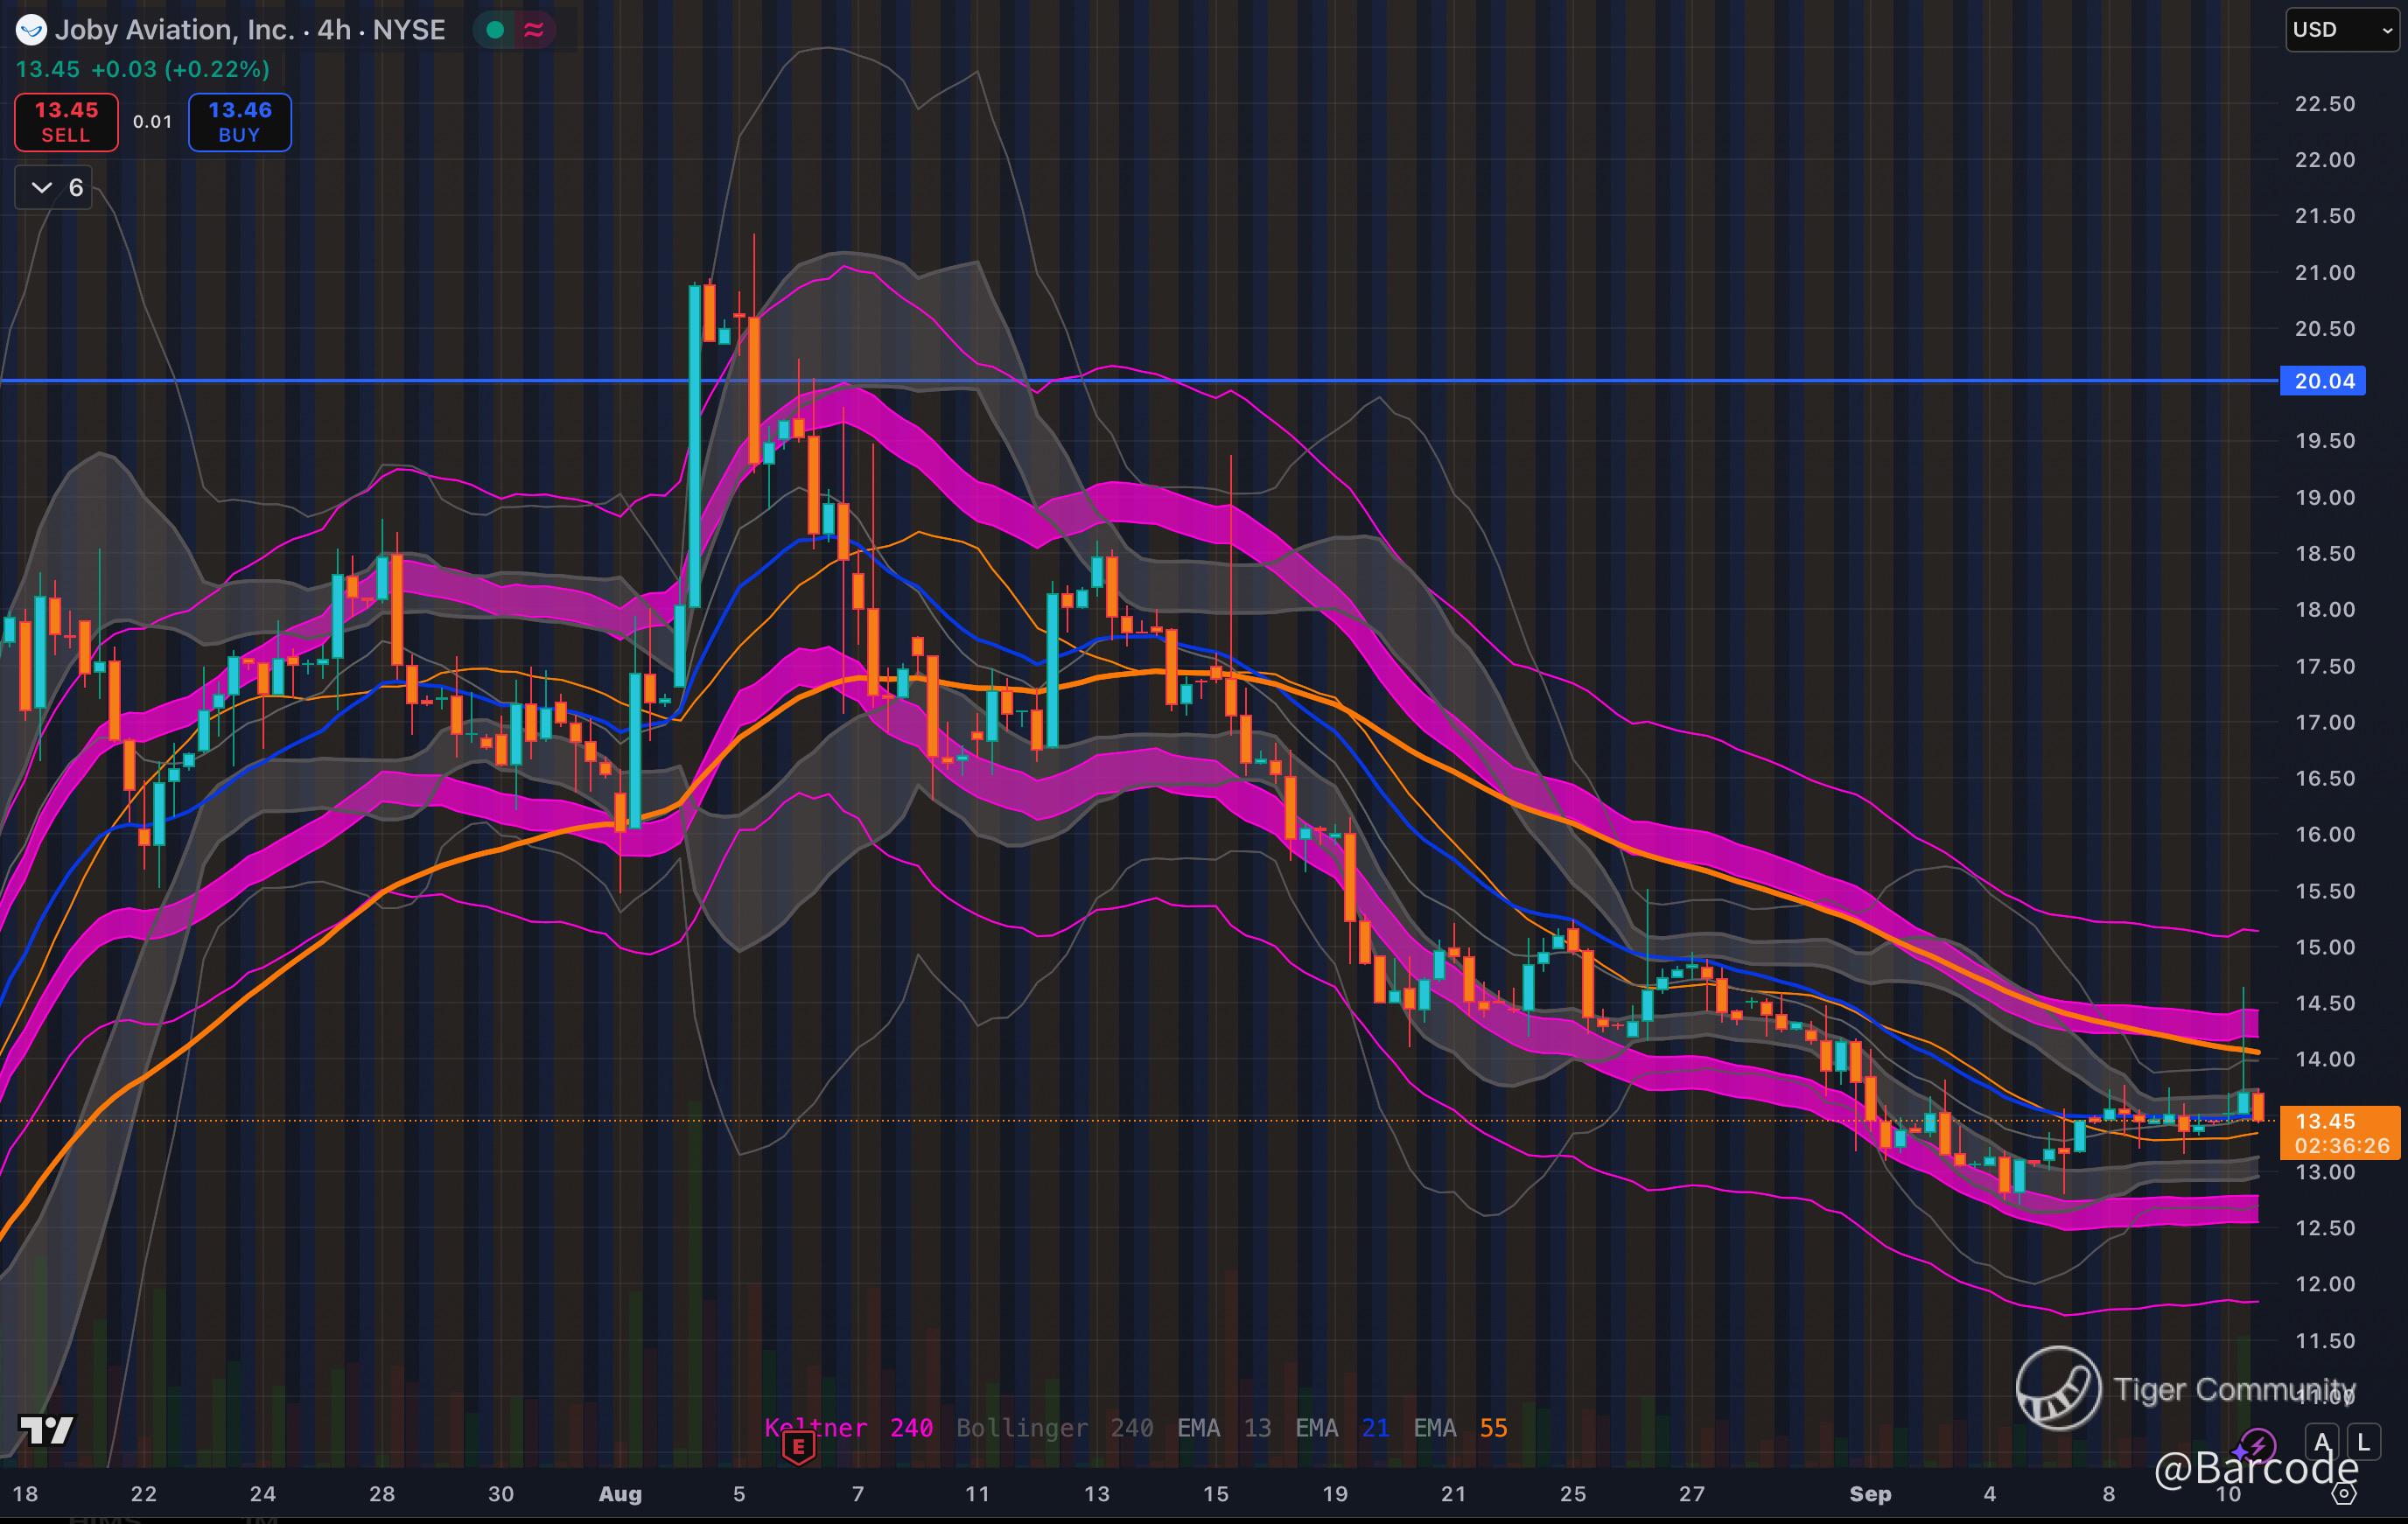Image resolution: width=2408 pixels, height=1524 pixels.
Task: Click the Joby Aviation symbol logo icon
Action: point(31,30)
